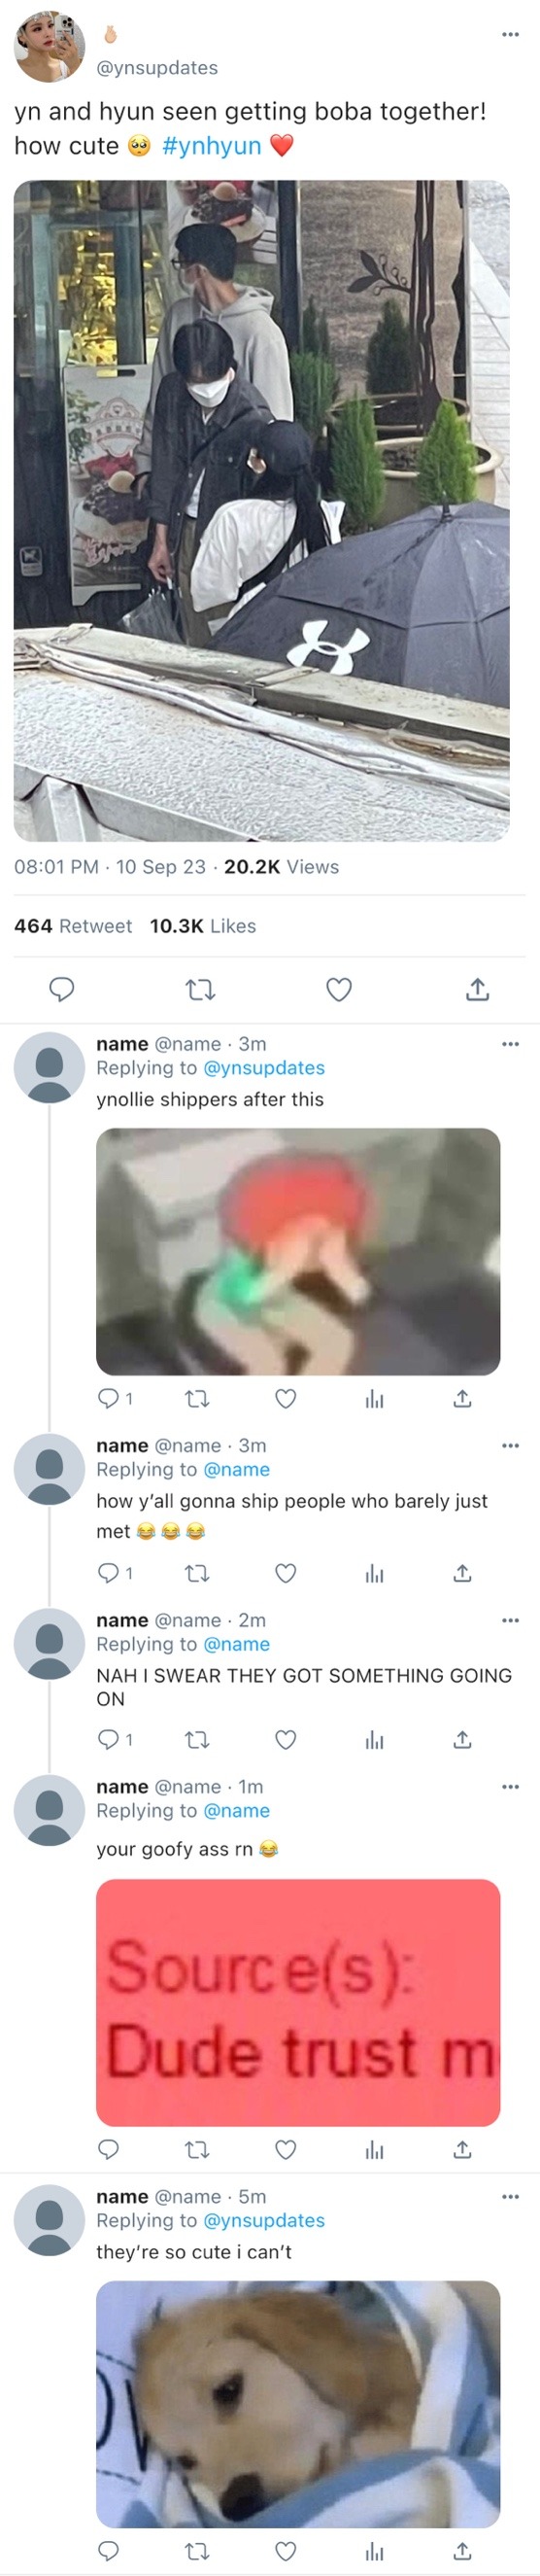540x2576 pixels.
Task: Share the 'your goofy ass rn' reply
Action: tap(462, 2149)
